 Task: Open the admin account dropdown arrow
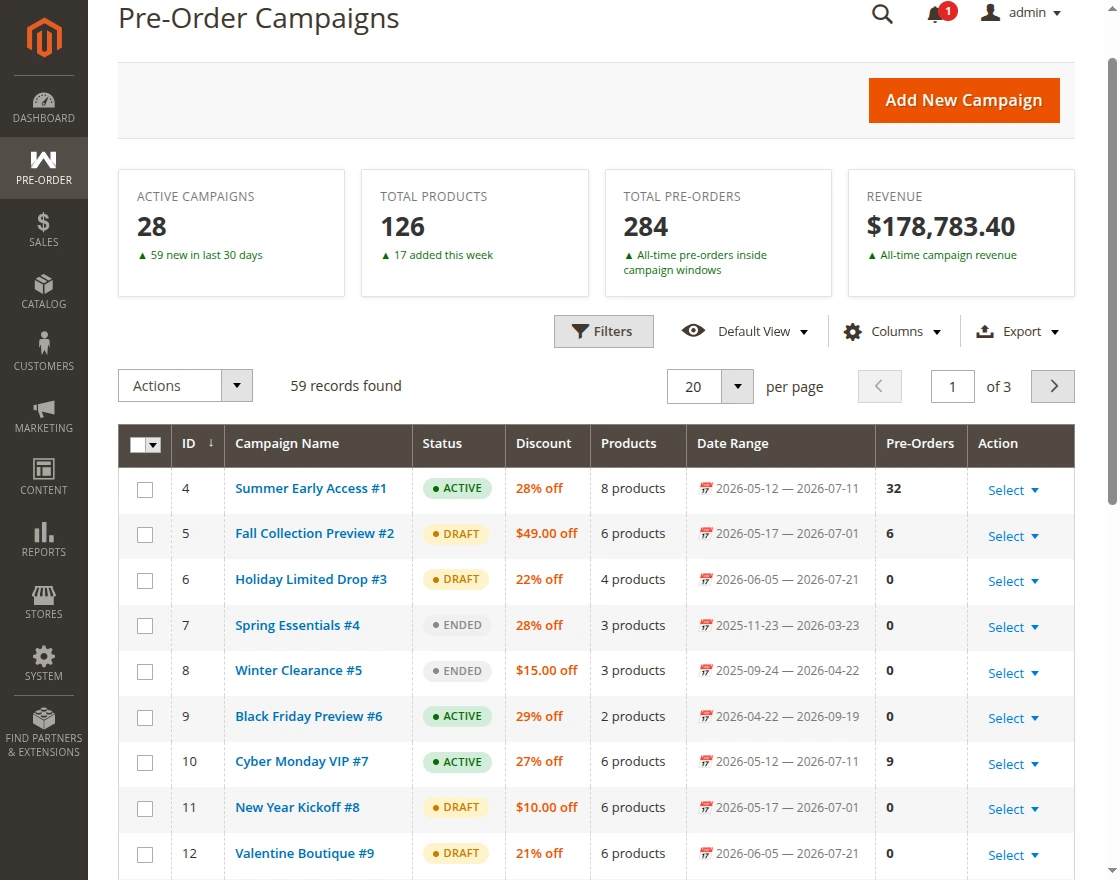1056,14
